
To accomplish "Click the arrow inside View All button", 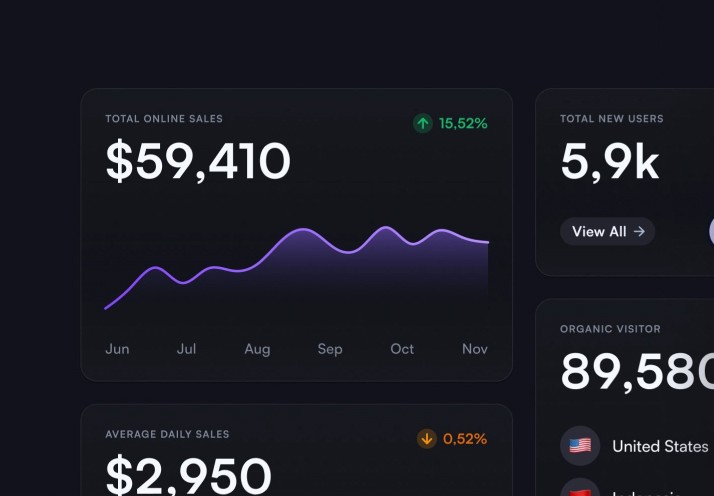I will [x=639, y=231].
